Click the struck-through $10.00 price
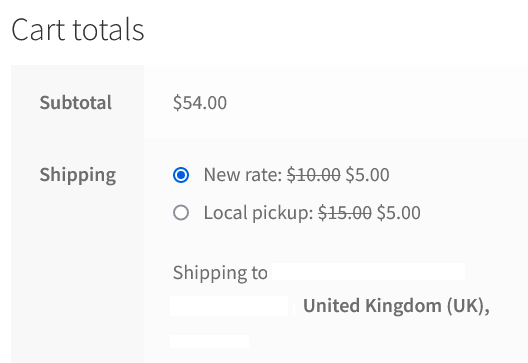The width and height of the screenshot is (528, 363). (x=314, y=175)
